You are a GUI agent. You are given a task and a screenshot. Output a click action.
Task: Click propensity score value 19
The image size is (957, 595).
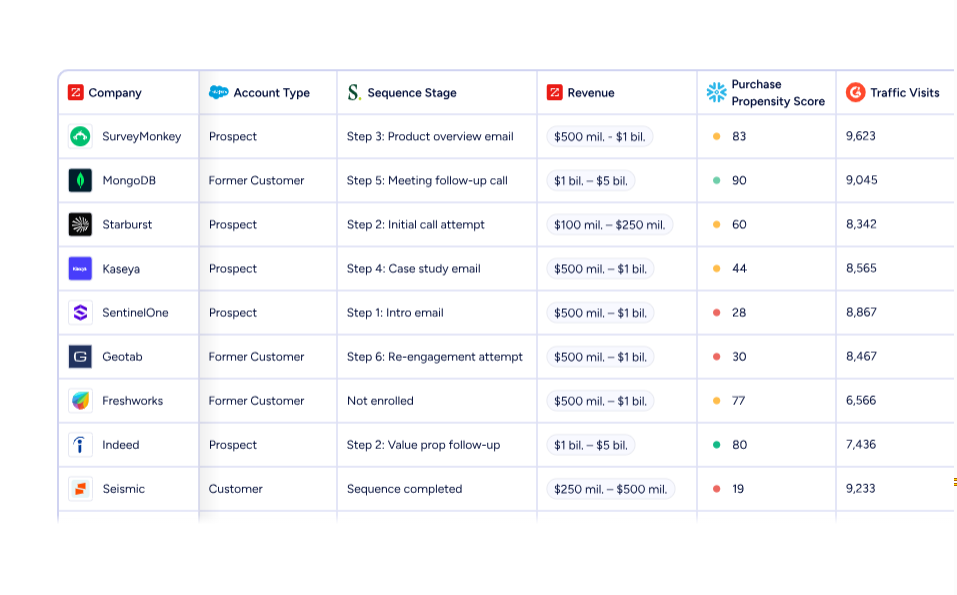tap(738, 489)
